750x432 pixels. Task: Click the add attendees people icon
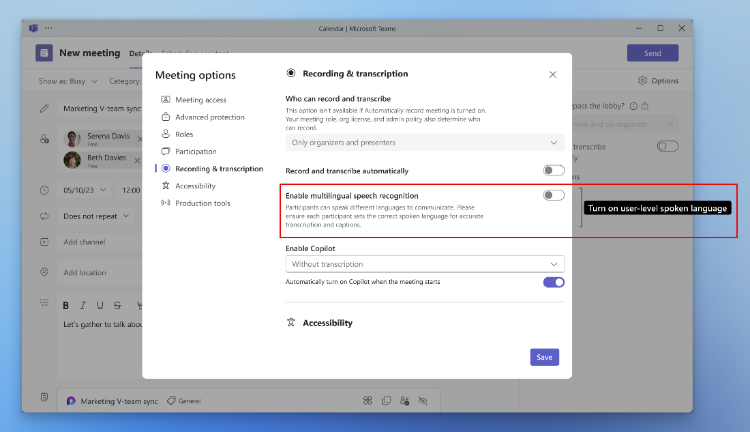tap(44, 139)
